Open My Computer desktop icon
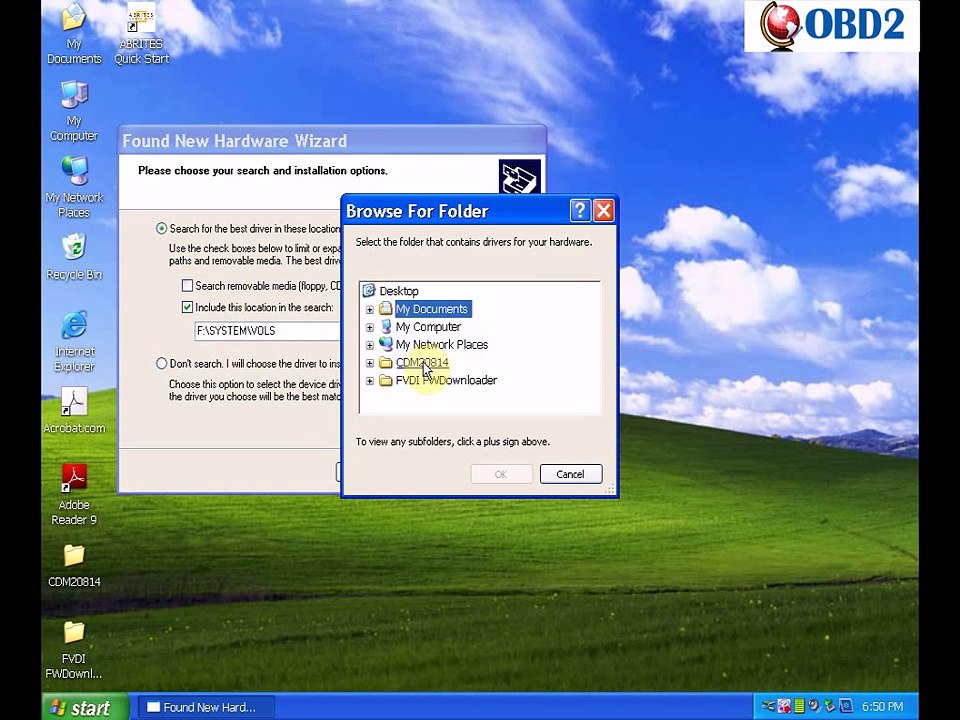The image size is (960, 720). pyautogui.click(x=74, y=111)
